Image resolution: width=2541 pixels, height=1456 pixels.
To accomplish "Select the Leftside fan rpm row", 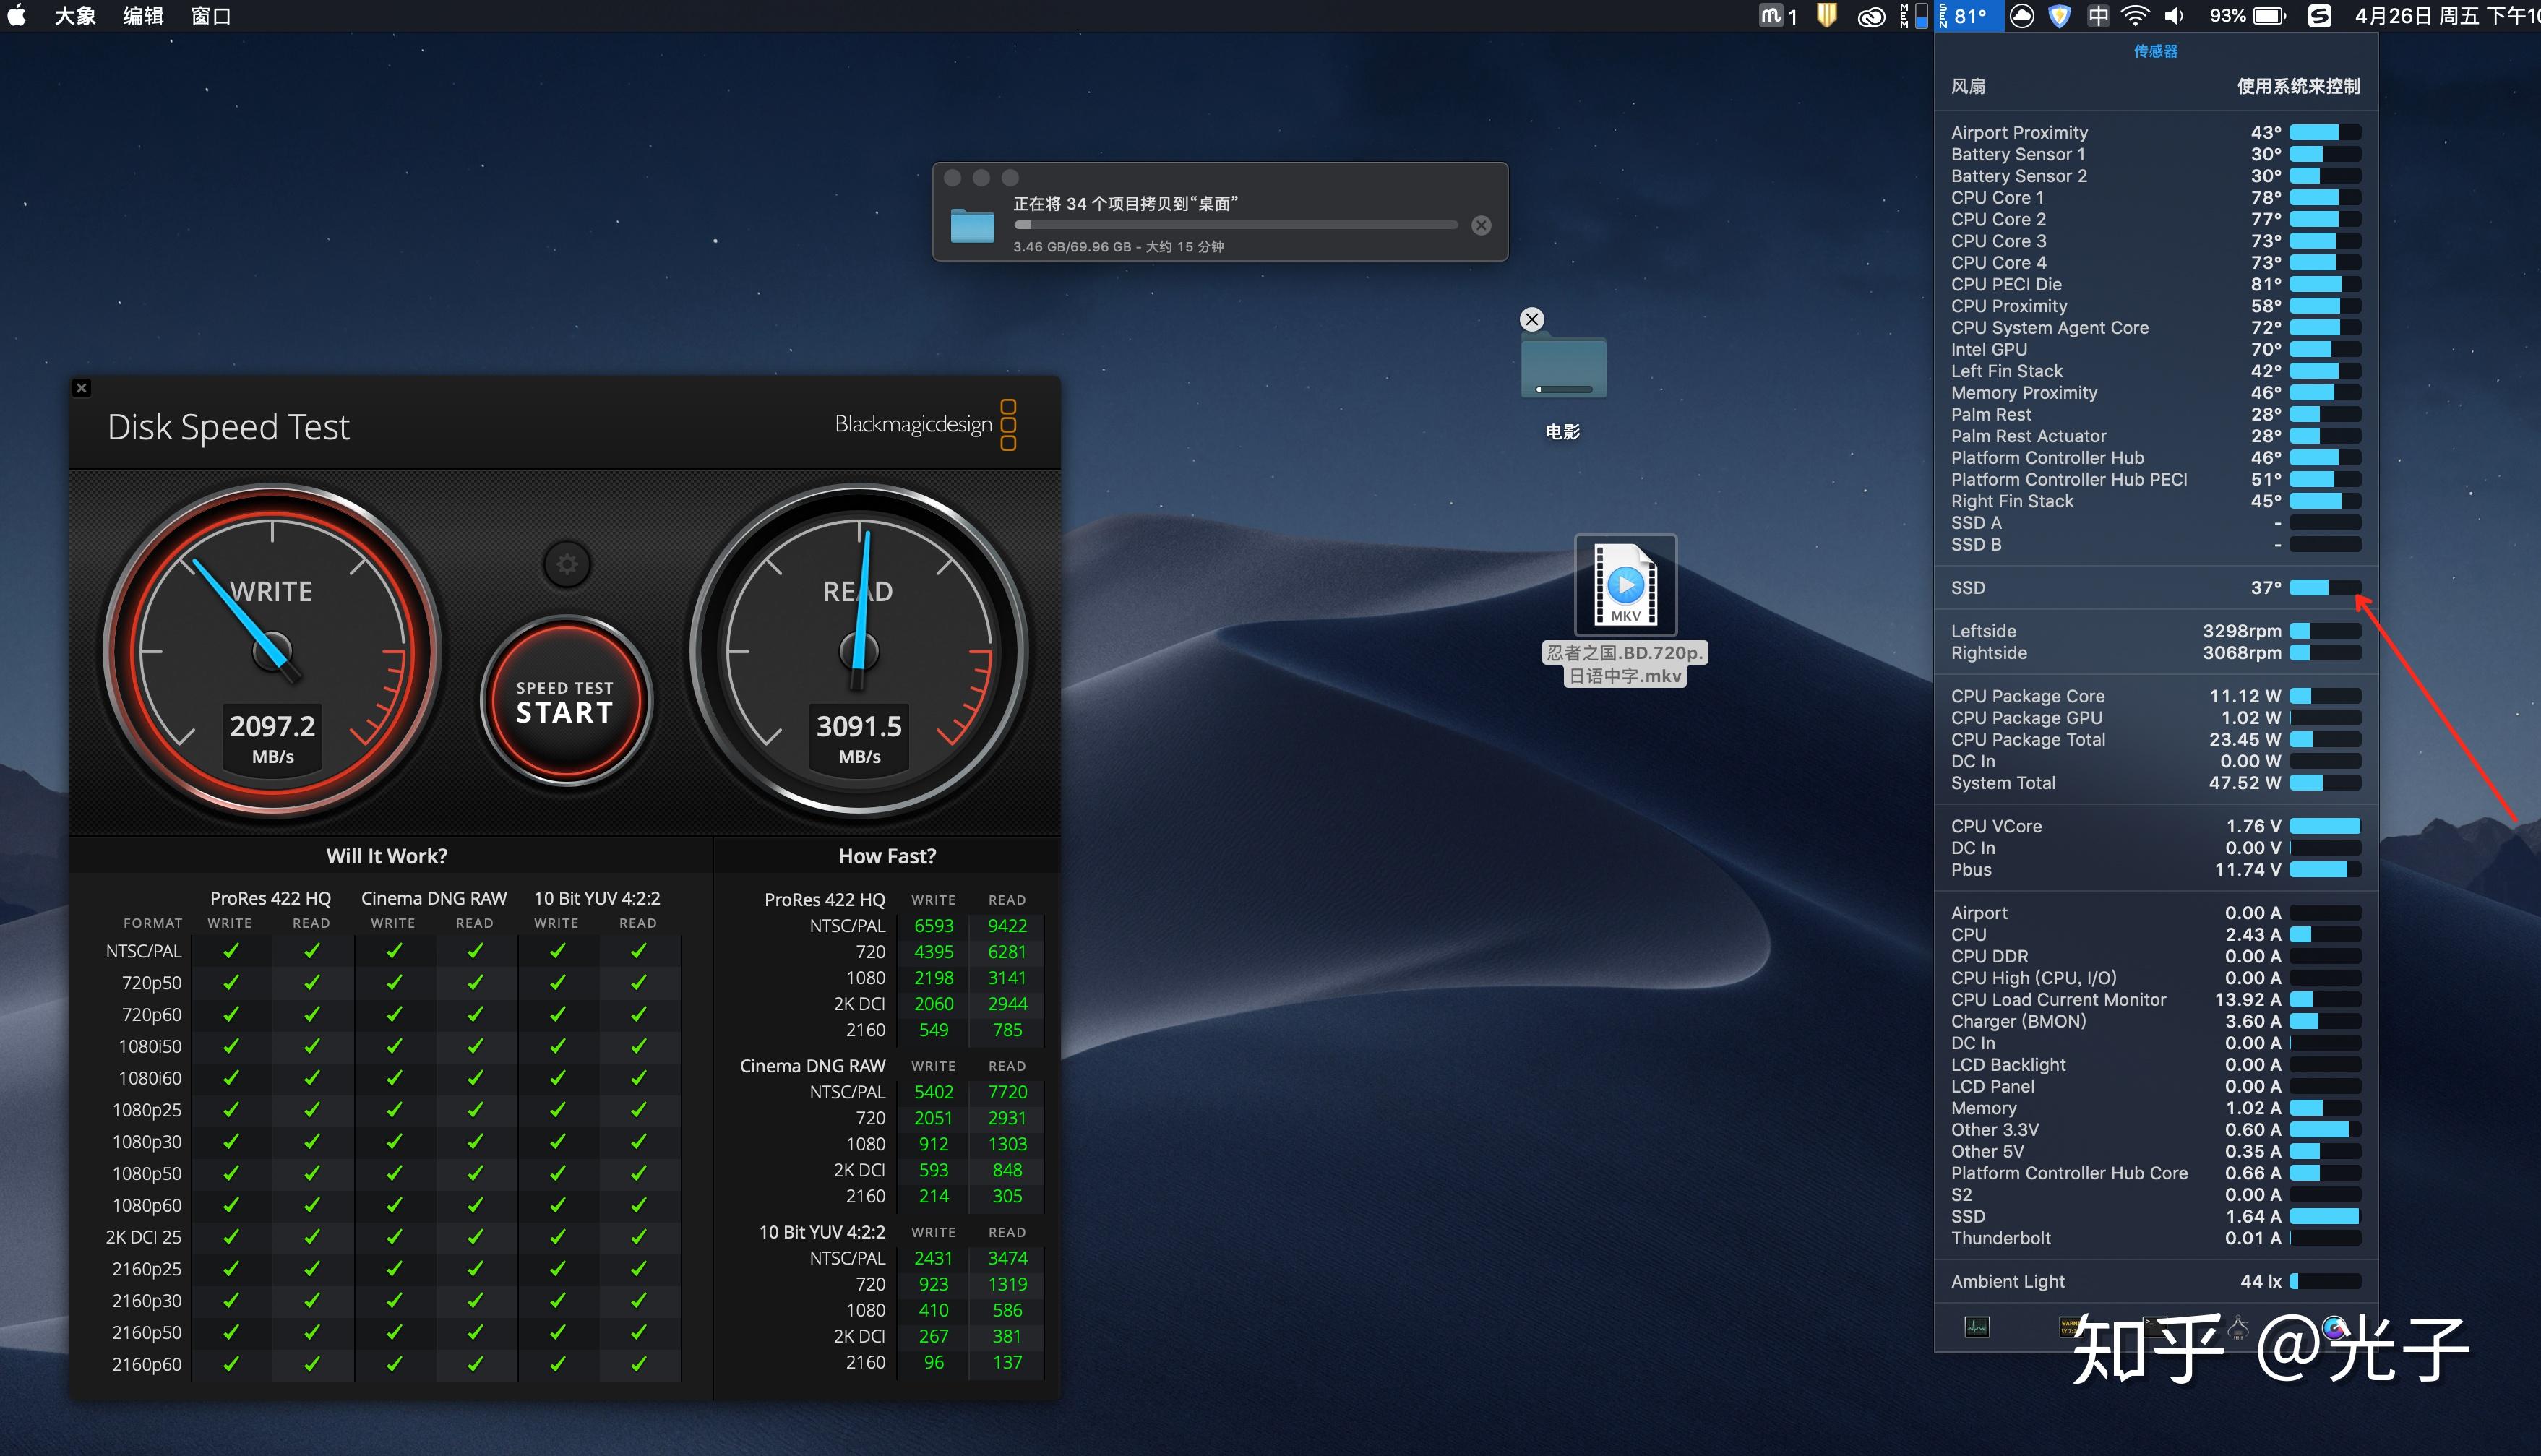I will [2155, 631].
